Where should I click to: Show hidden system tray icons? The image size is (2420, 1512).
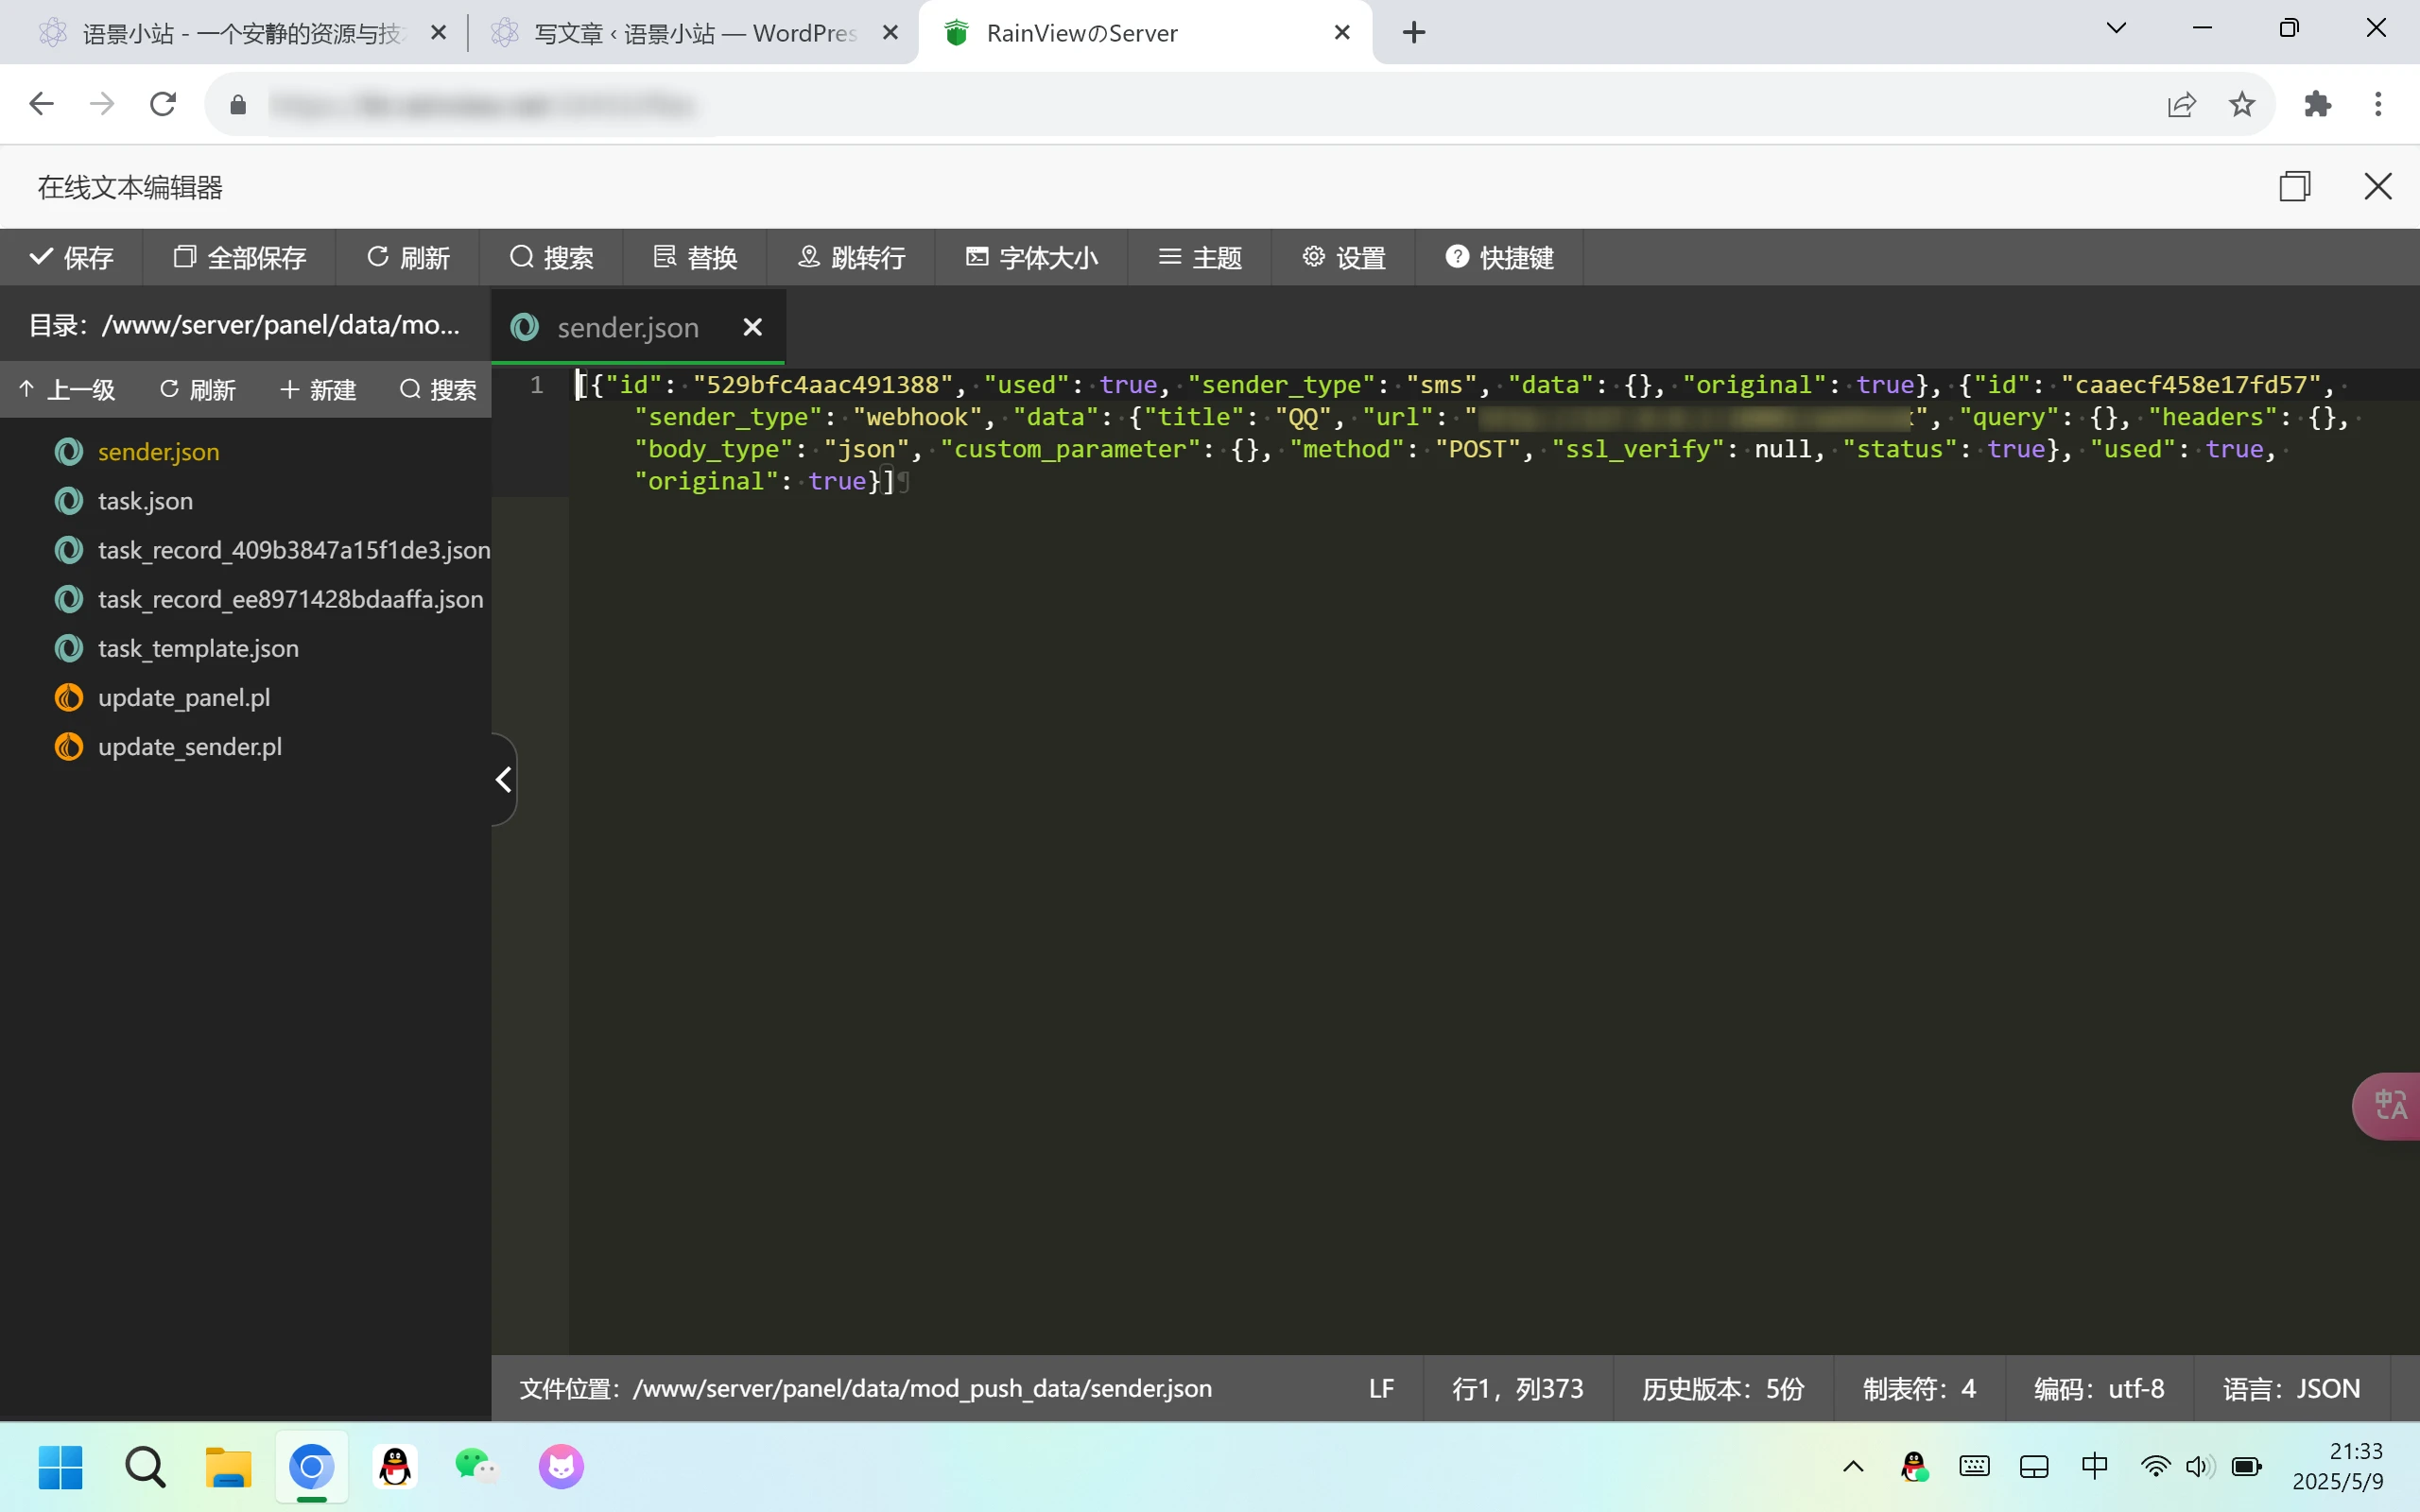(x=1853, y=1467)
